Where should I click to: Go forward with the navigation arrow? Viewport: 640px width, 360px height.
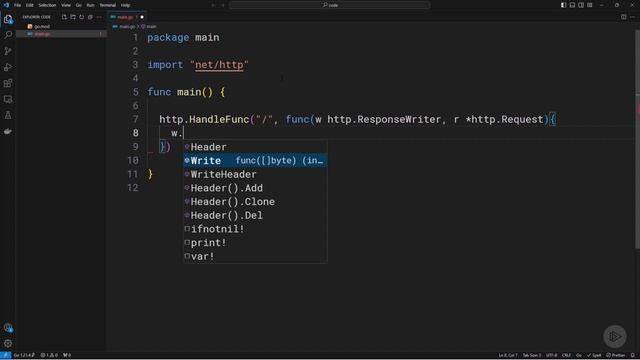coord(223,5)
